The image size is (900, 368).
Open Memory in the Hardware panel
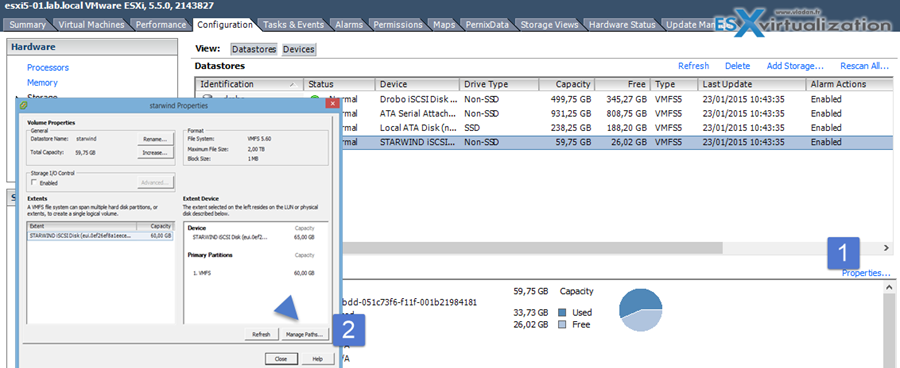point(42,83)
